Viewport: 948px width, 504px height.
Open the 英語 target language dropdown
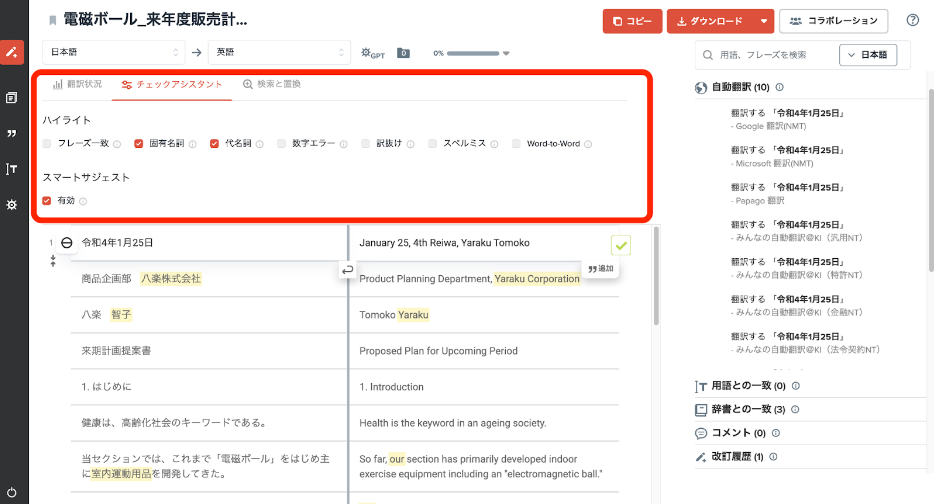(278, 53)
